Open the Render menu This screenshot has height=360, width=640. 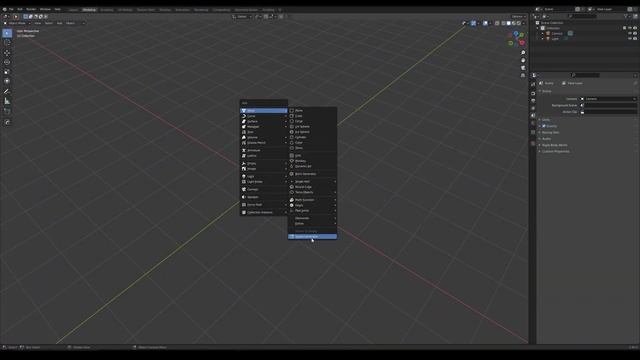tap(31, 9)
